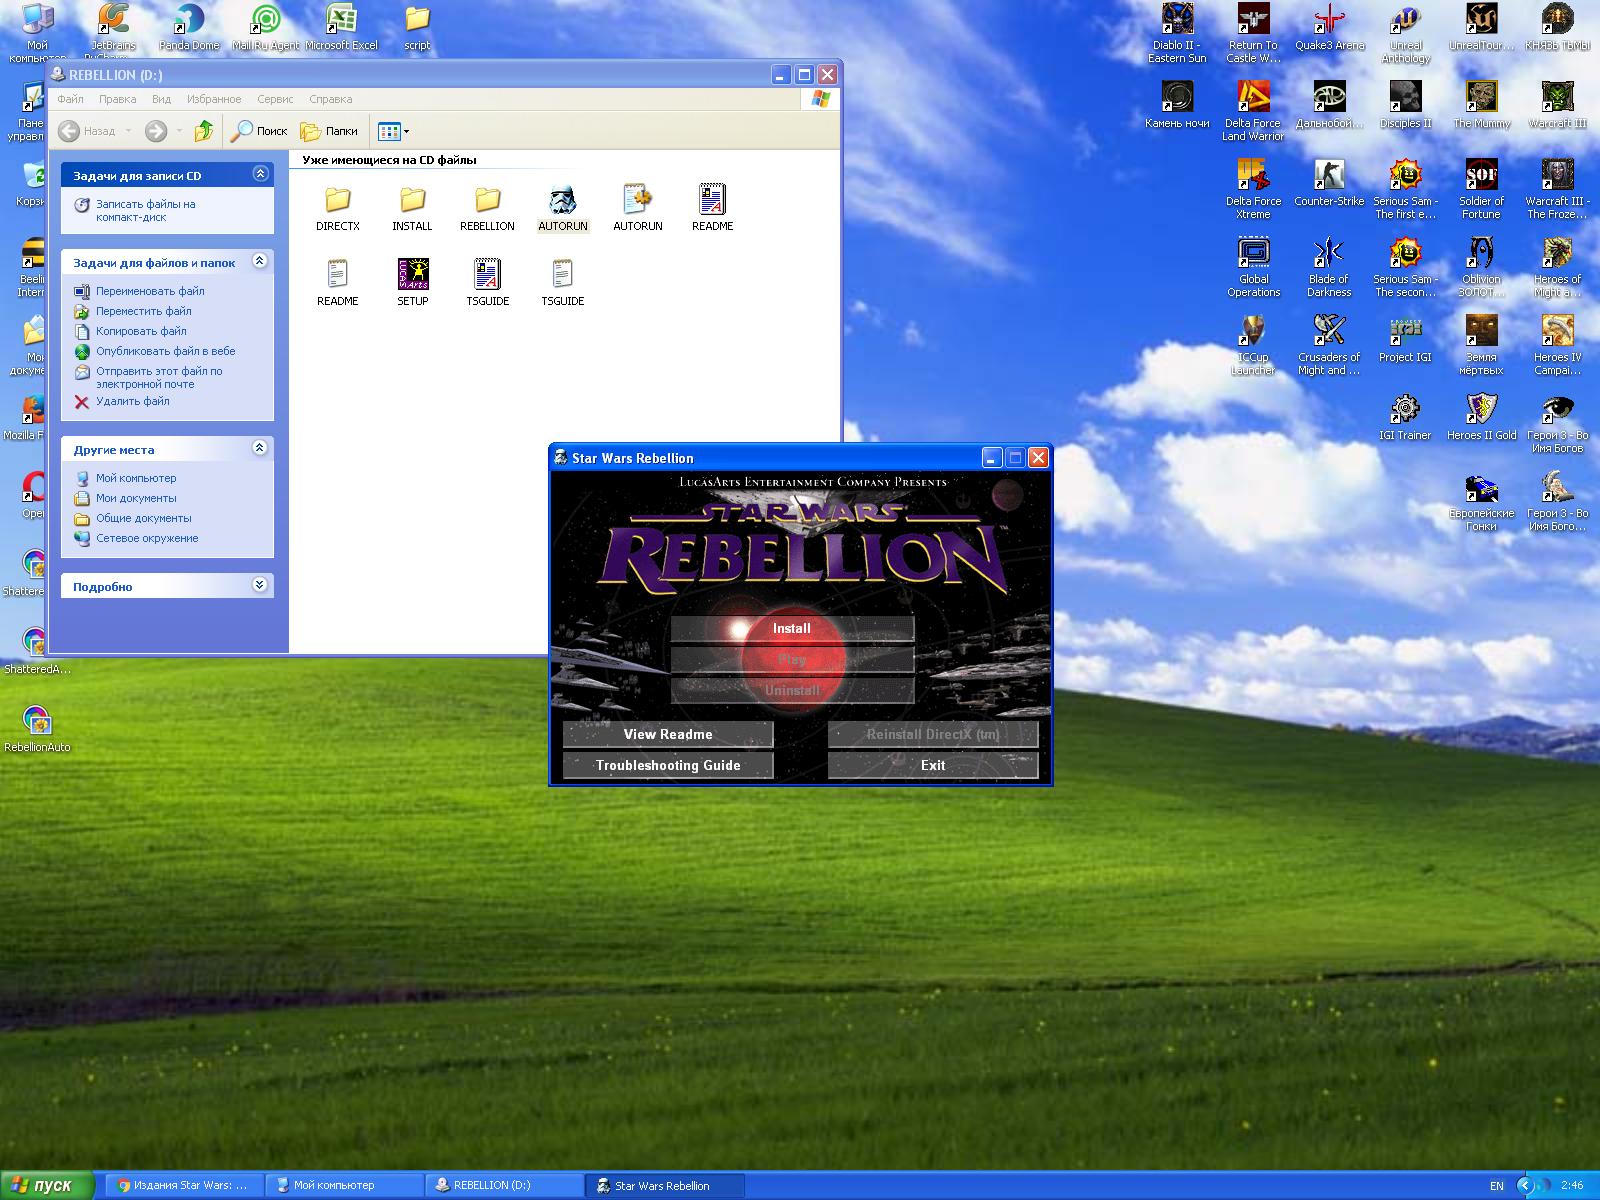Open the DIRECTX folder

(337, 201)
